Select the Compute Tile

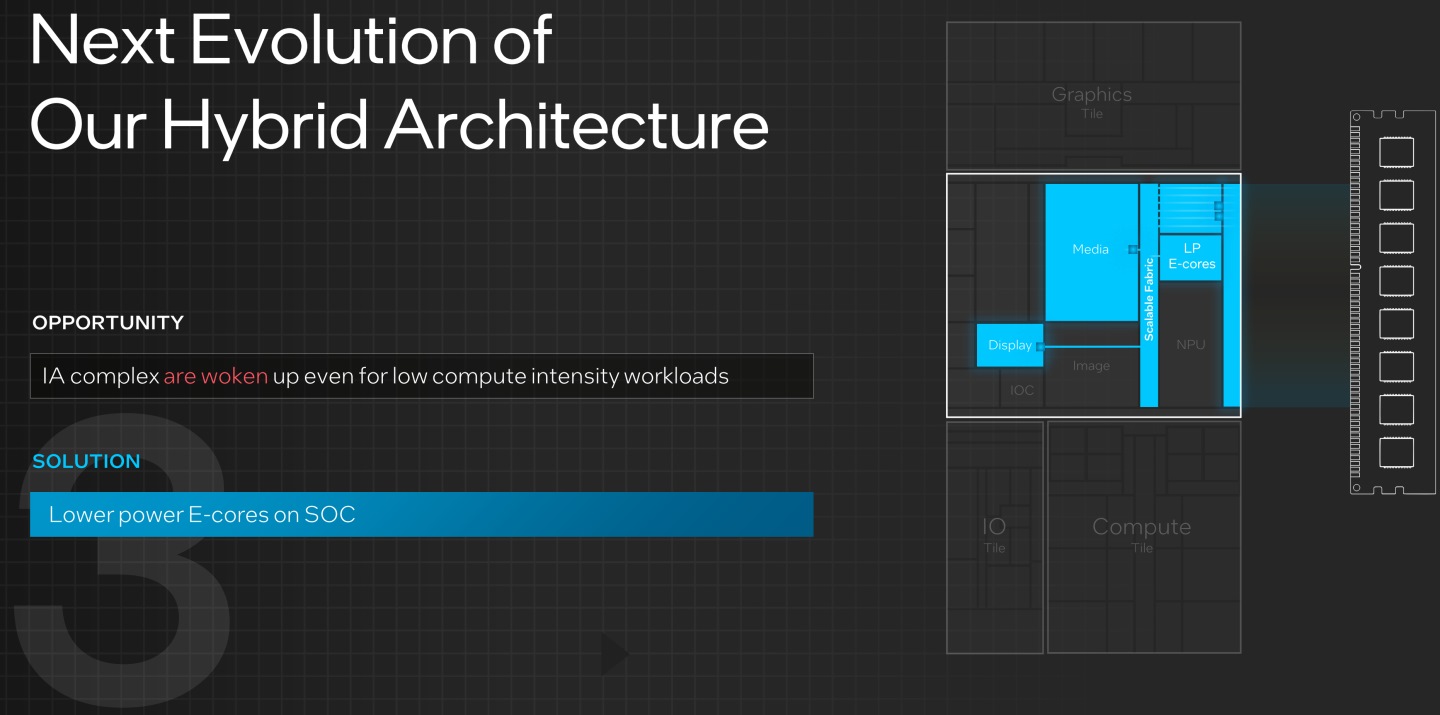pyautogui.click(x=1142, y=535)
